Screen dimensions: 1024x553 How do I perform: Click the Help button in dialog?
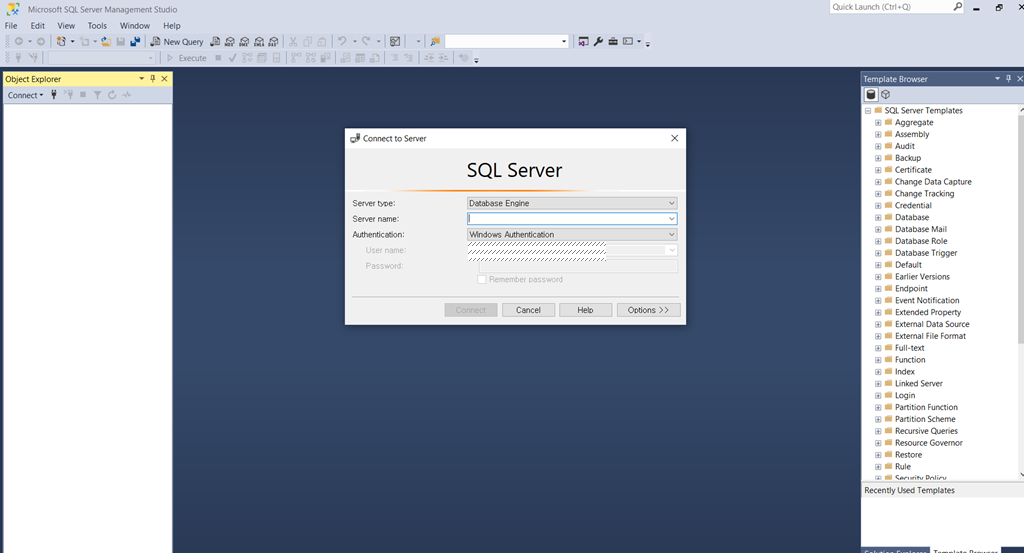tap(585, 310)
